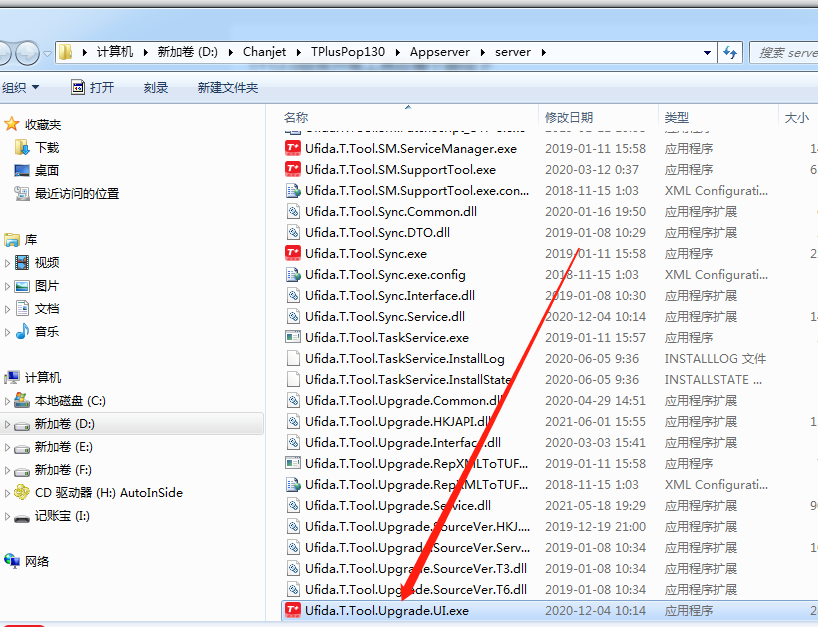Expand the arrow after Appserver in path
Image resolution: width=818 pixels, height=627 pixels.
click(x=482, y=52)
